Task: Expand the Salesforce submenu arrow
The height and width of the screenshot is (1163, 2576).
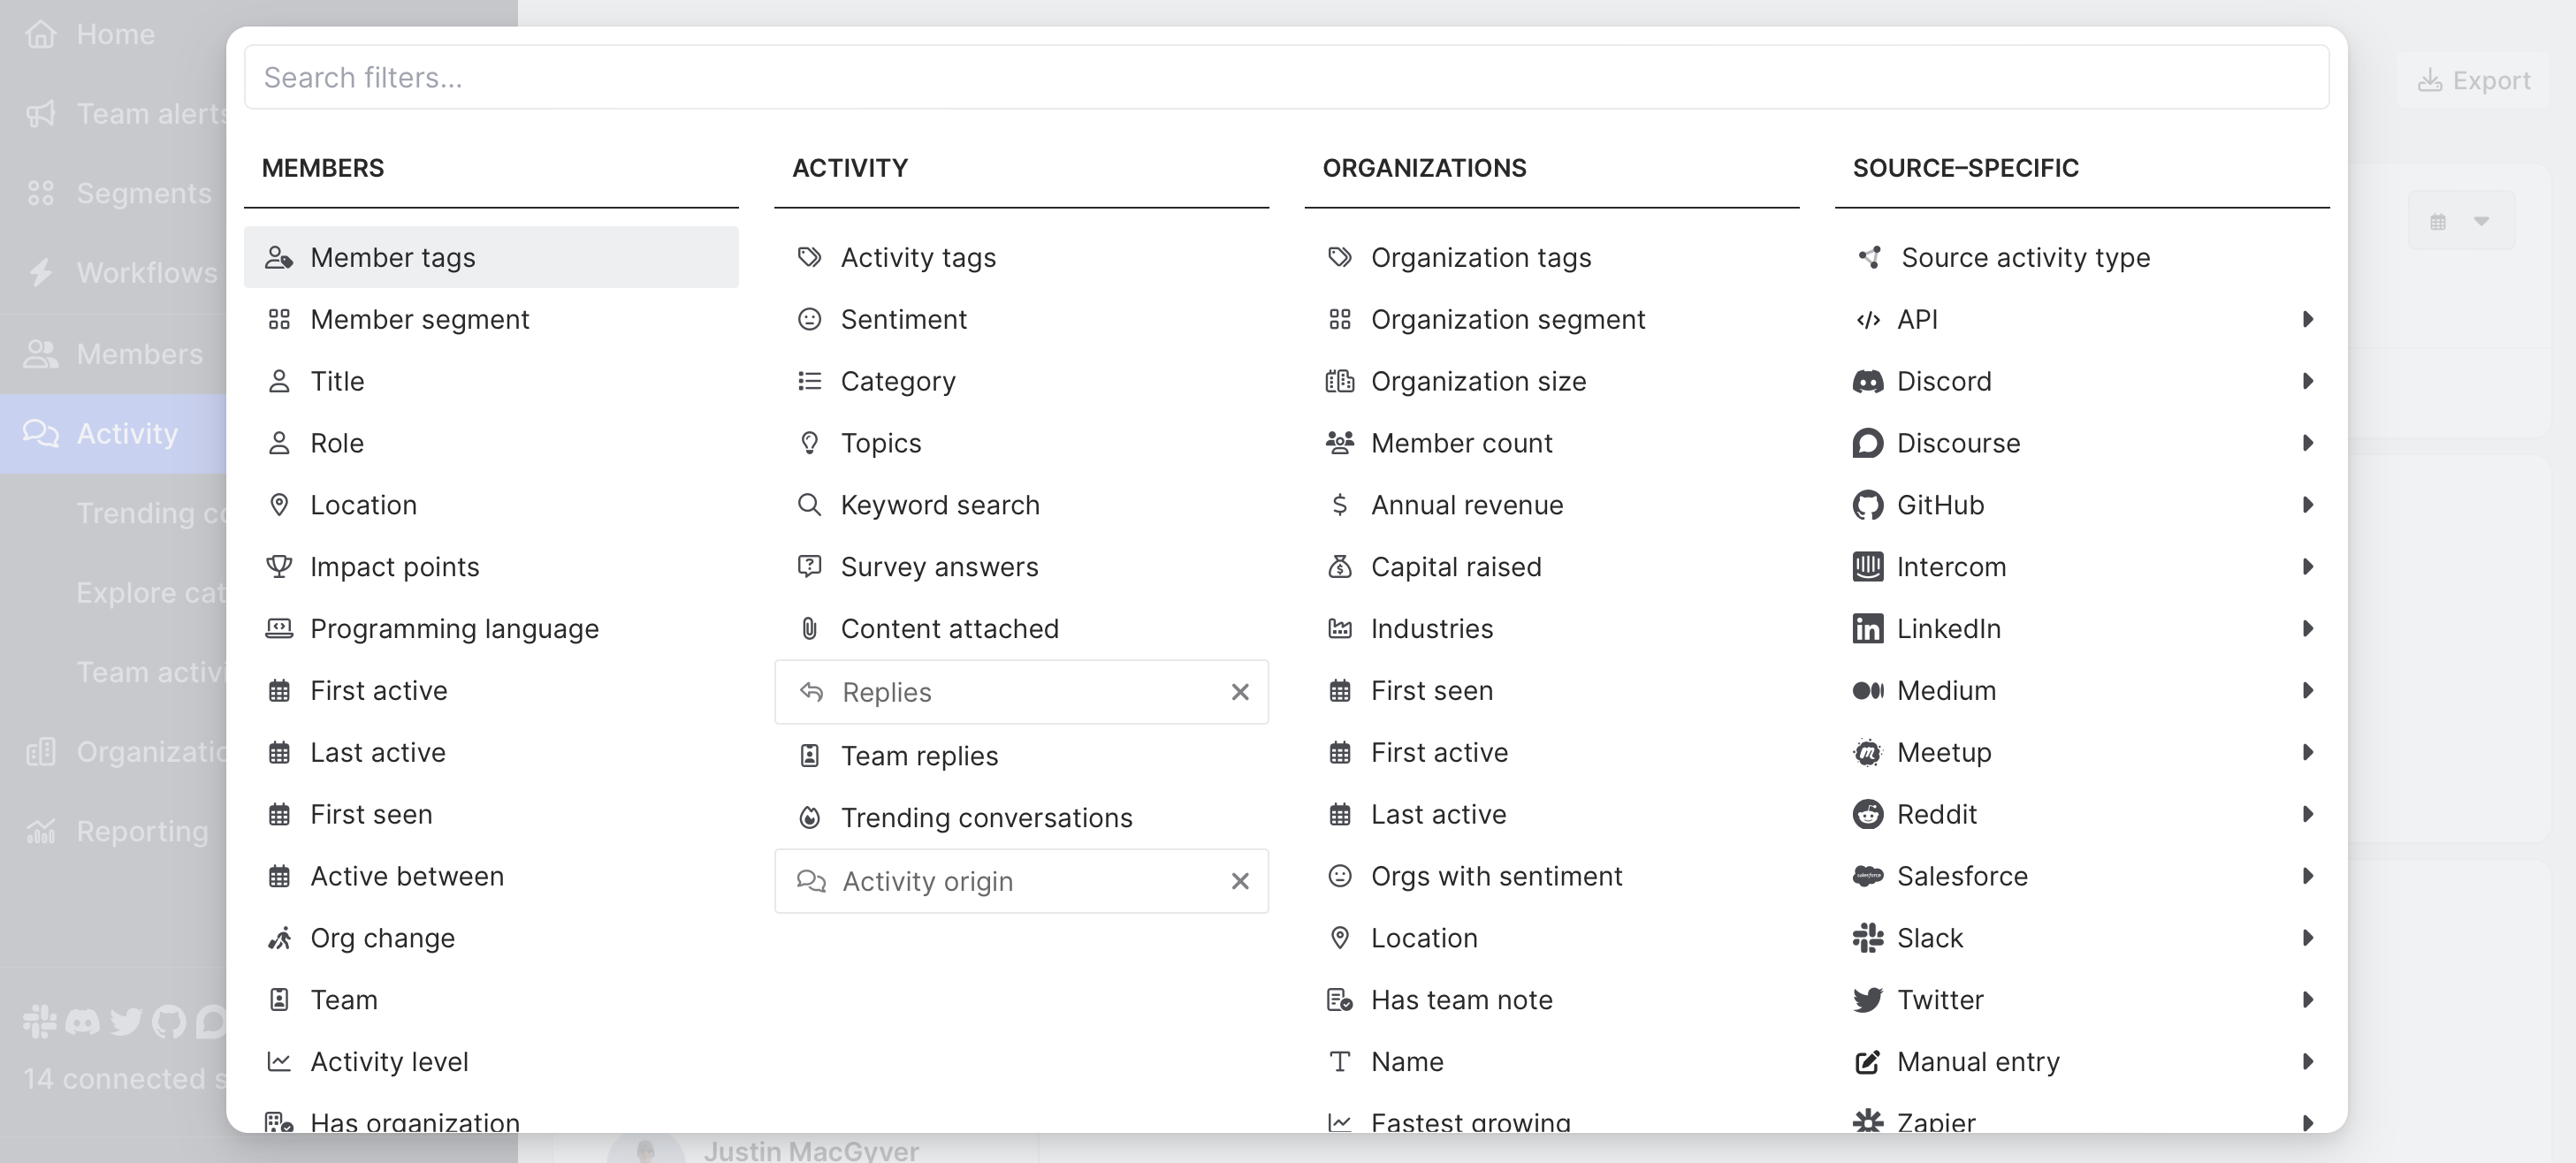Action: tap(2307, 876)
